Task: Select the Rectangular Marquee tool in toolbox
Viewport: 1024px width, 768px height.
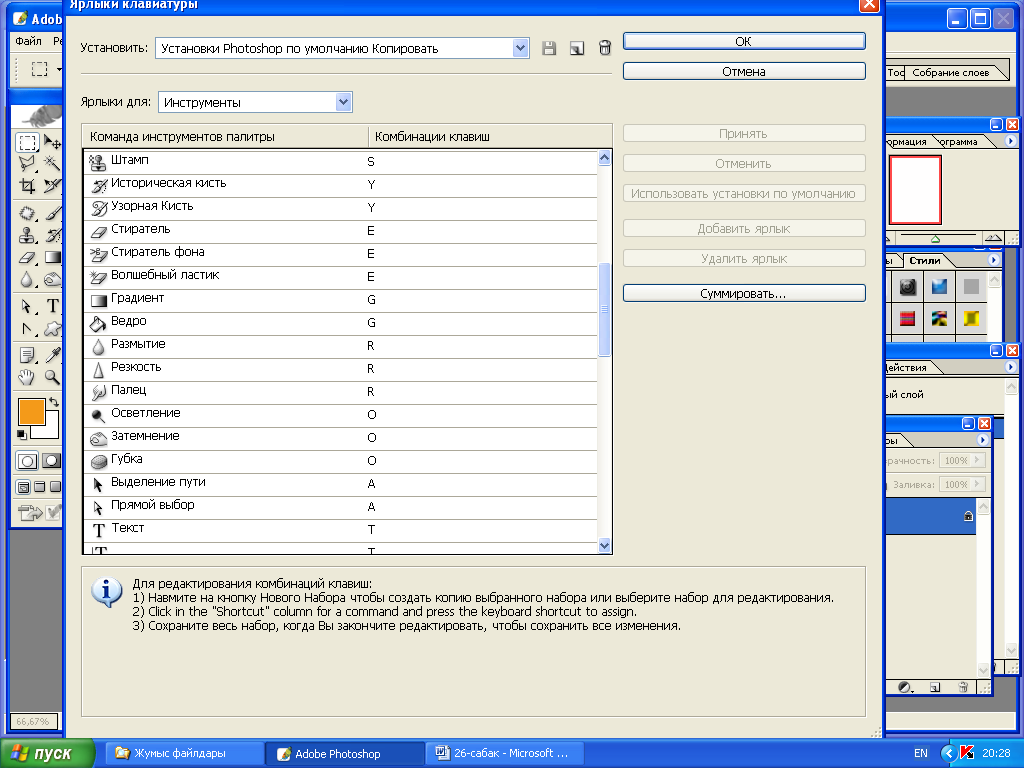Action: pyautogui.click(x=27, y=142)
